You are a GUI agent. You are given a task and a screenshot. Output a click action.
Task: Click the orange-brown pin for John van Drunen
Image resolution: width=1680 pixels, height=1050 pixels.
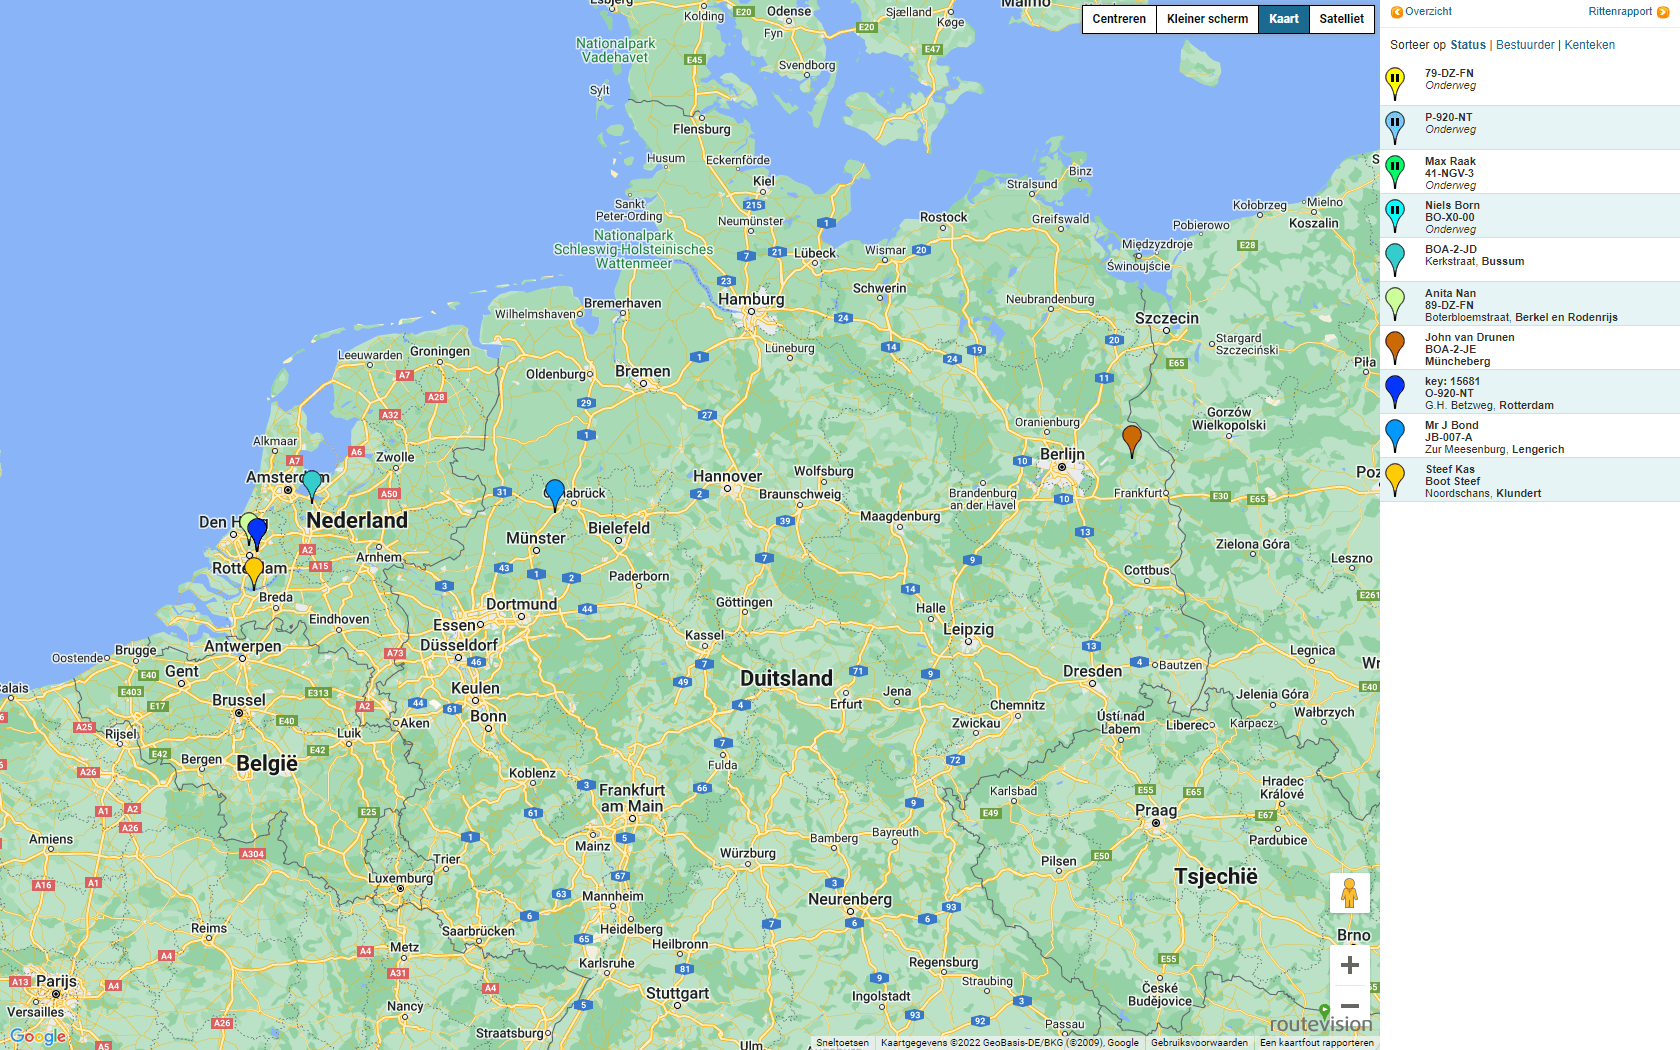coord(1395,348)
